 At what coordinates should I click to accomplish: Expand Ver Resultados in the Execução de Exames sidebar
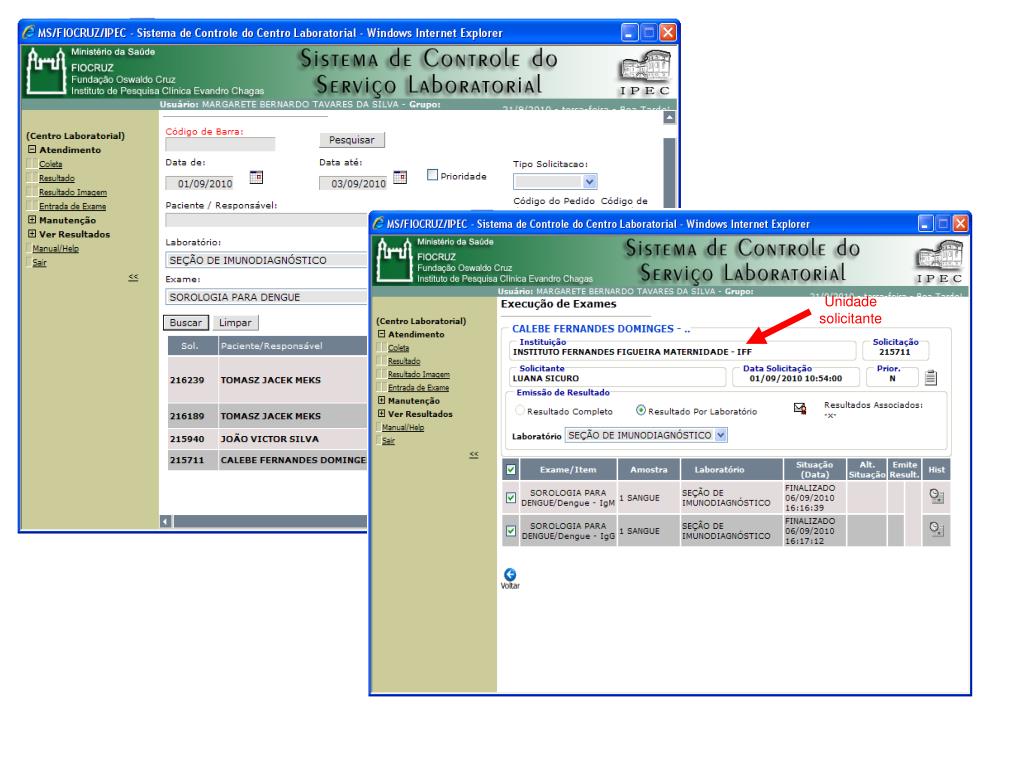click(378, 414)
